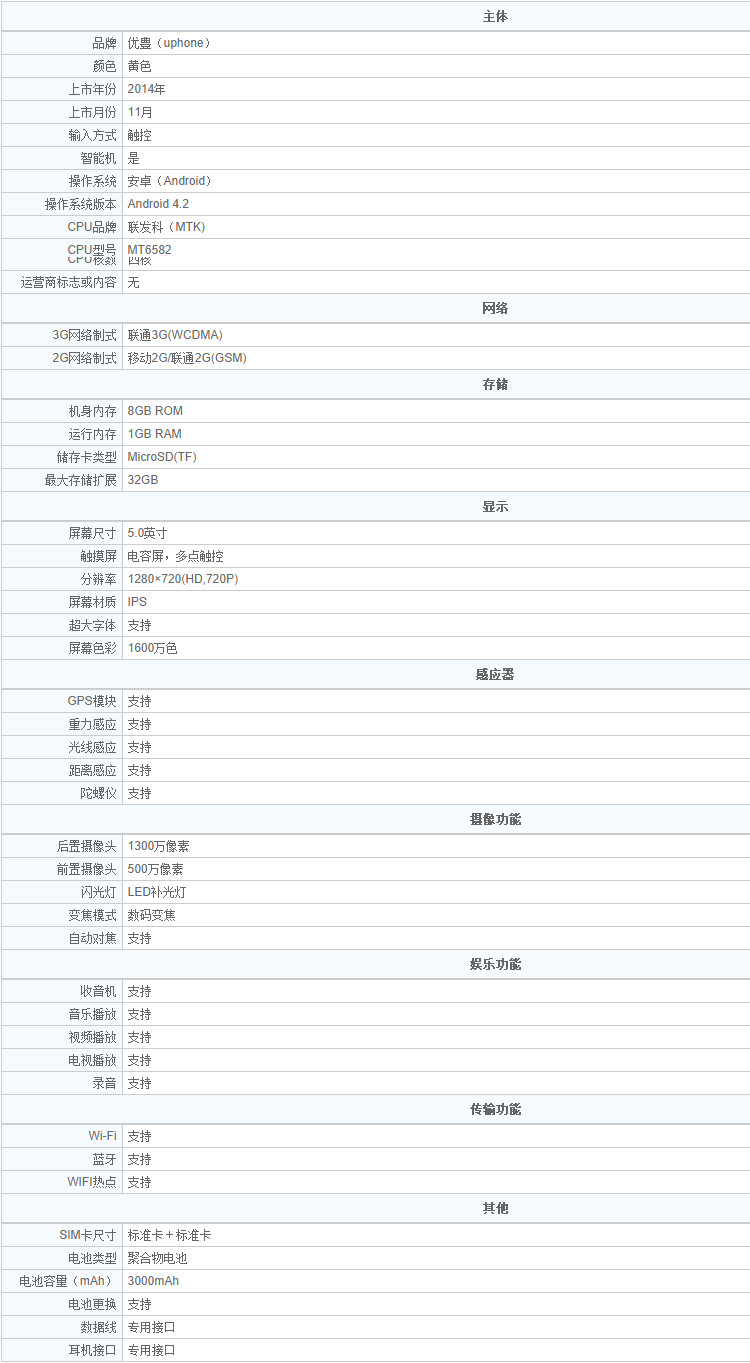
Task: Select '支持' in the 电视播放 row
Action: point(140,1060)
